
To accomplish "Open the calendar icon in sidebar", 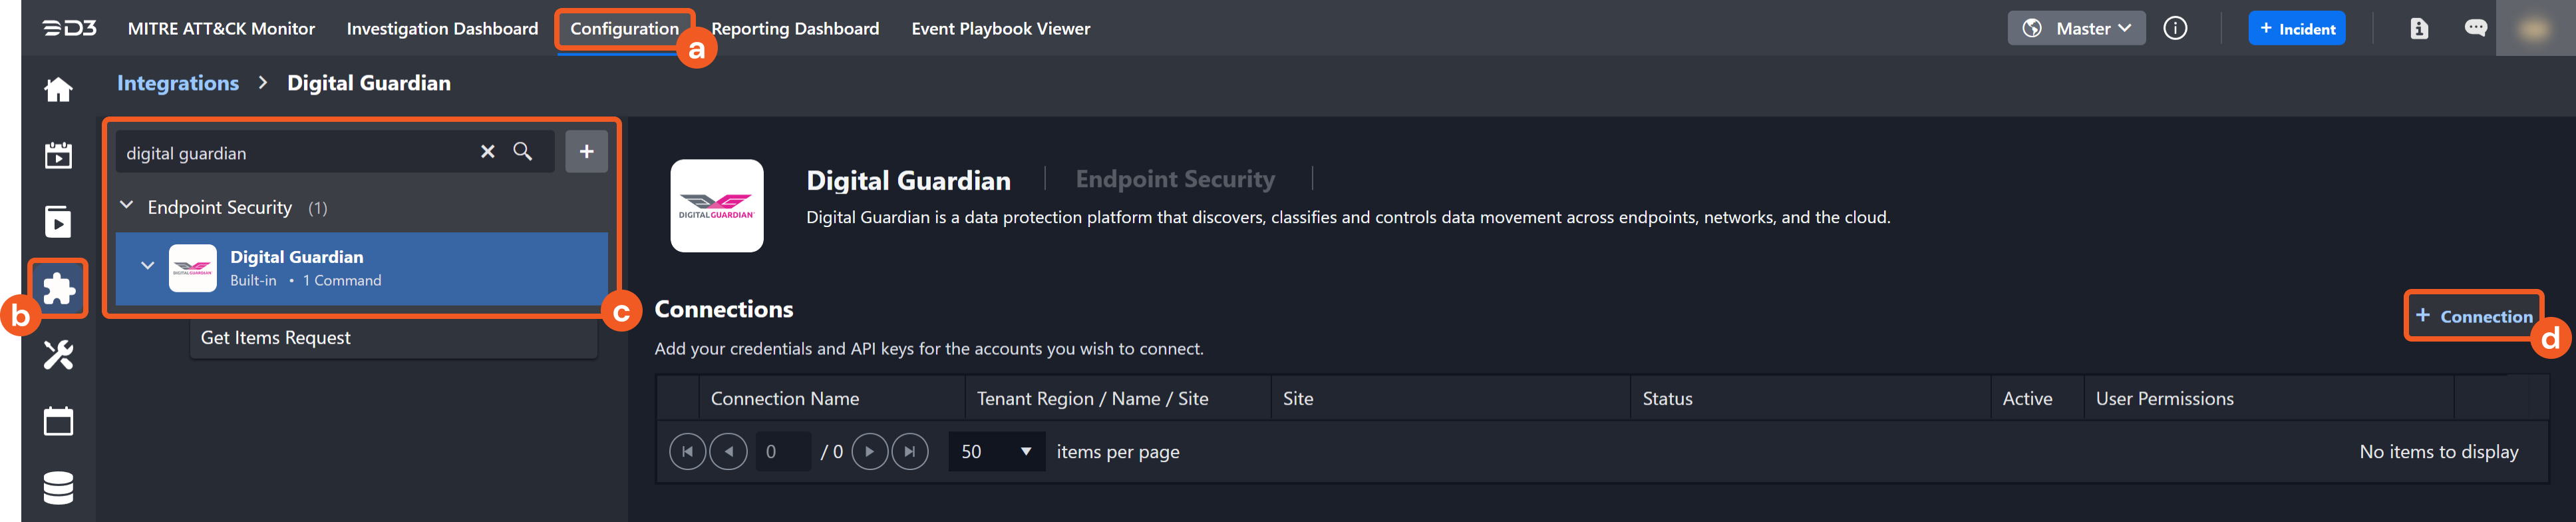I will (58, 421).
